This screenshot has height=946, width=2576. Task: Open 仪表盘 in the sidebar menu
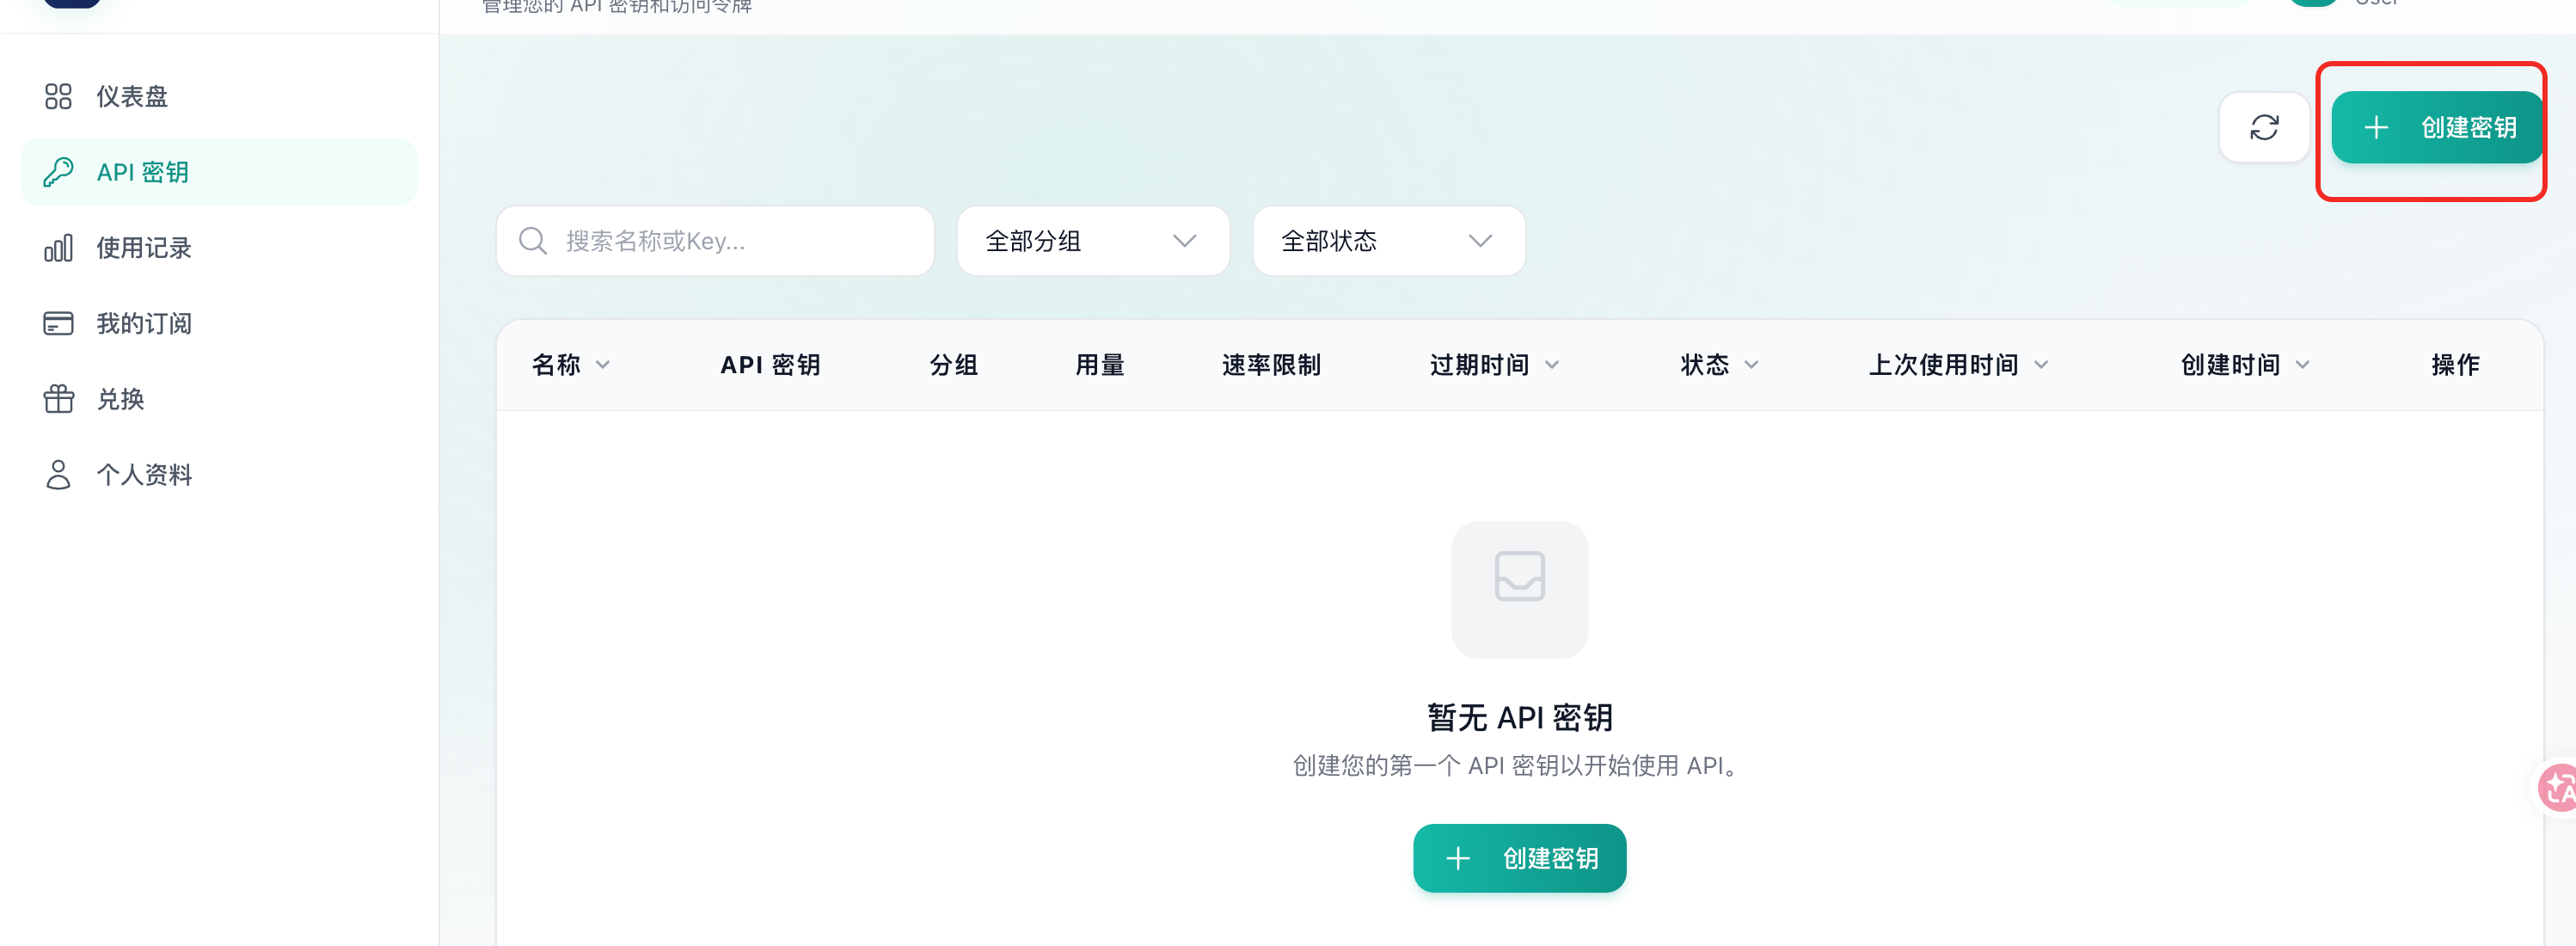coord(132,96)
